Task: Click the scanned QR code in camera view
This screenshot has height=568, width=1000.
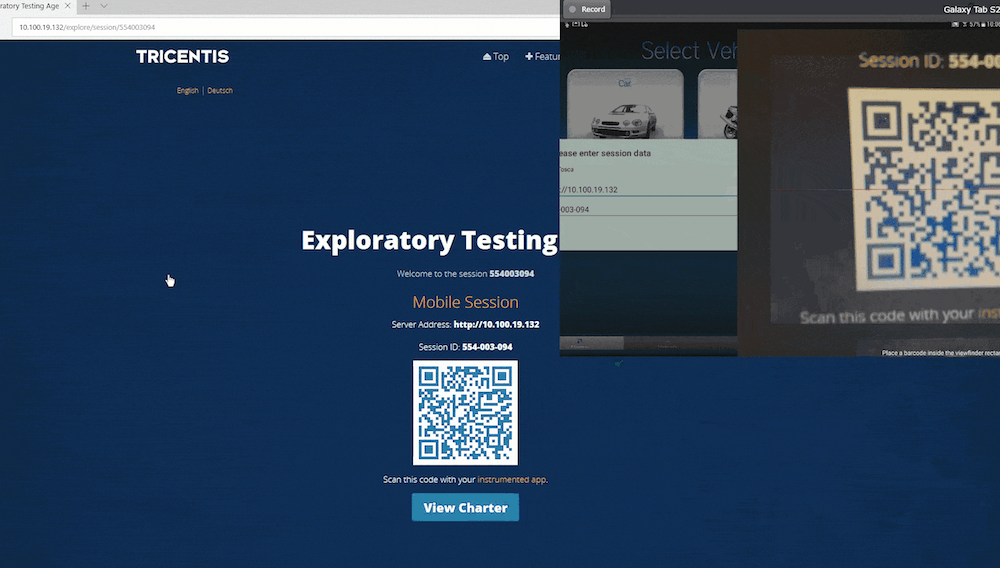Action: 924,189
